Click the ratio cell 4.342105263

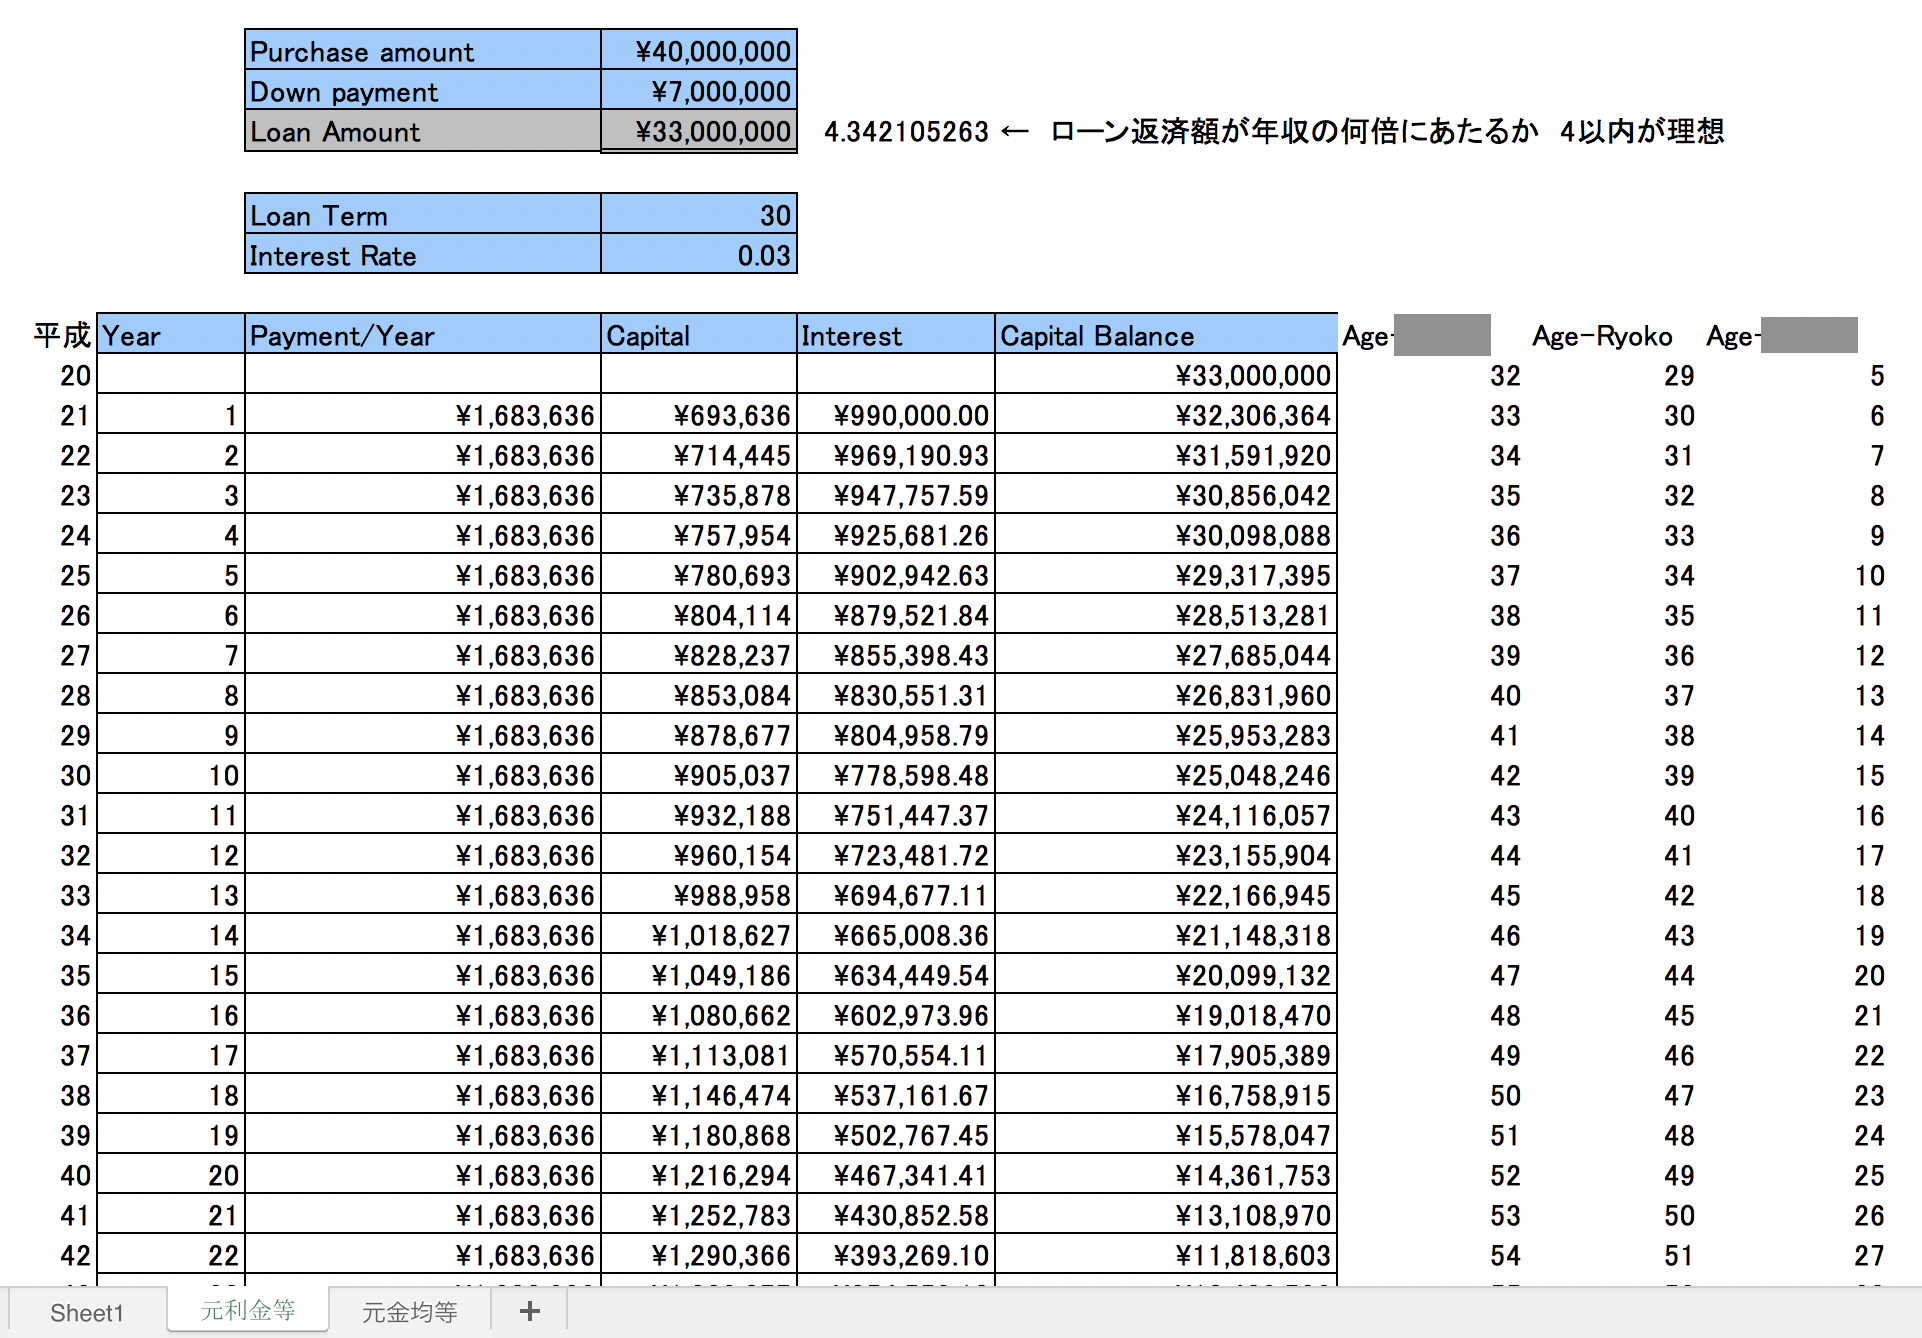point(906,131)
